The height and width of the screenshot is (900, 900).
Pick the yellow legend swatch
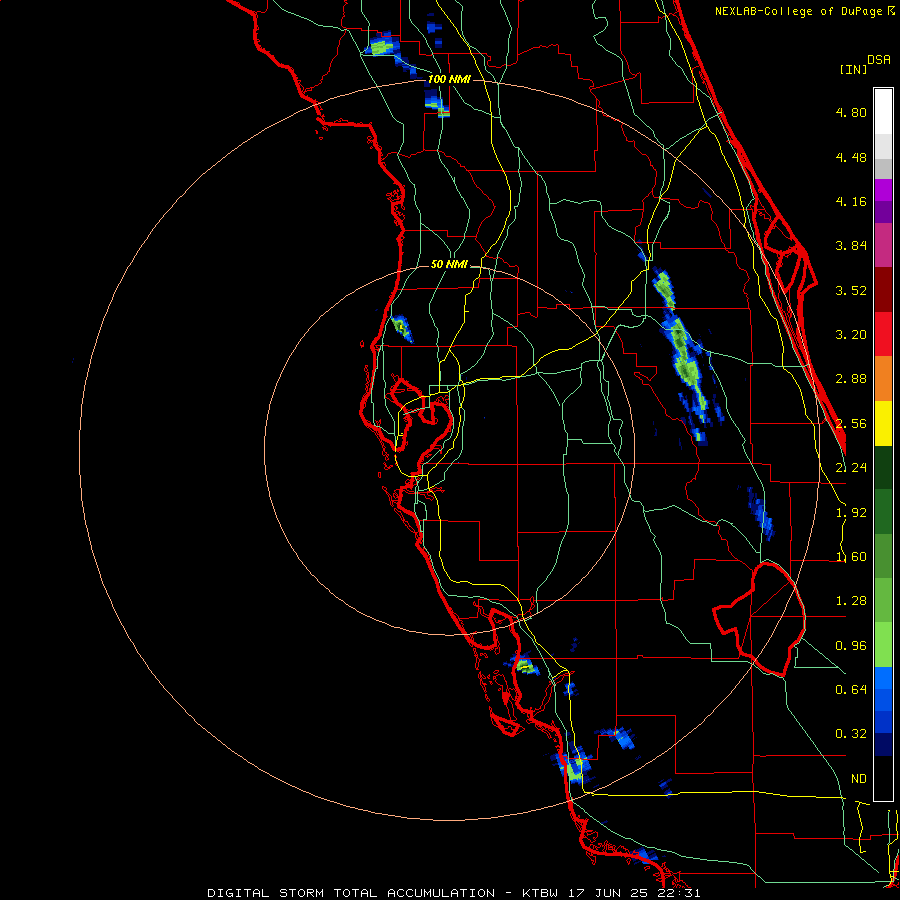(883, 423)
